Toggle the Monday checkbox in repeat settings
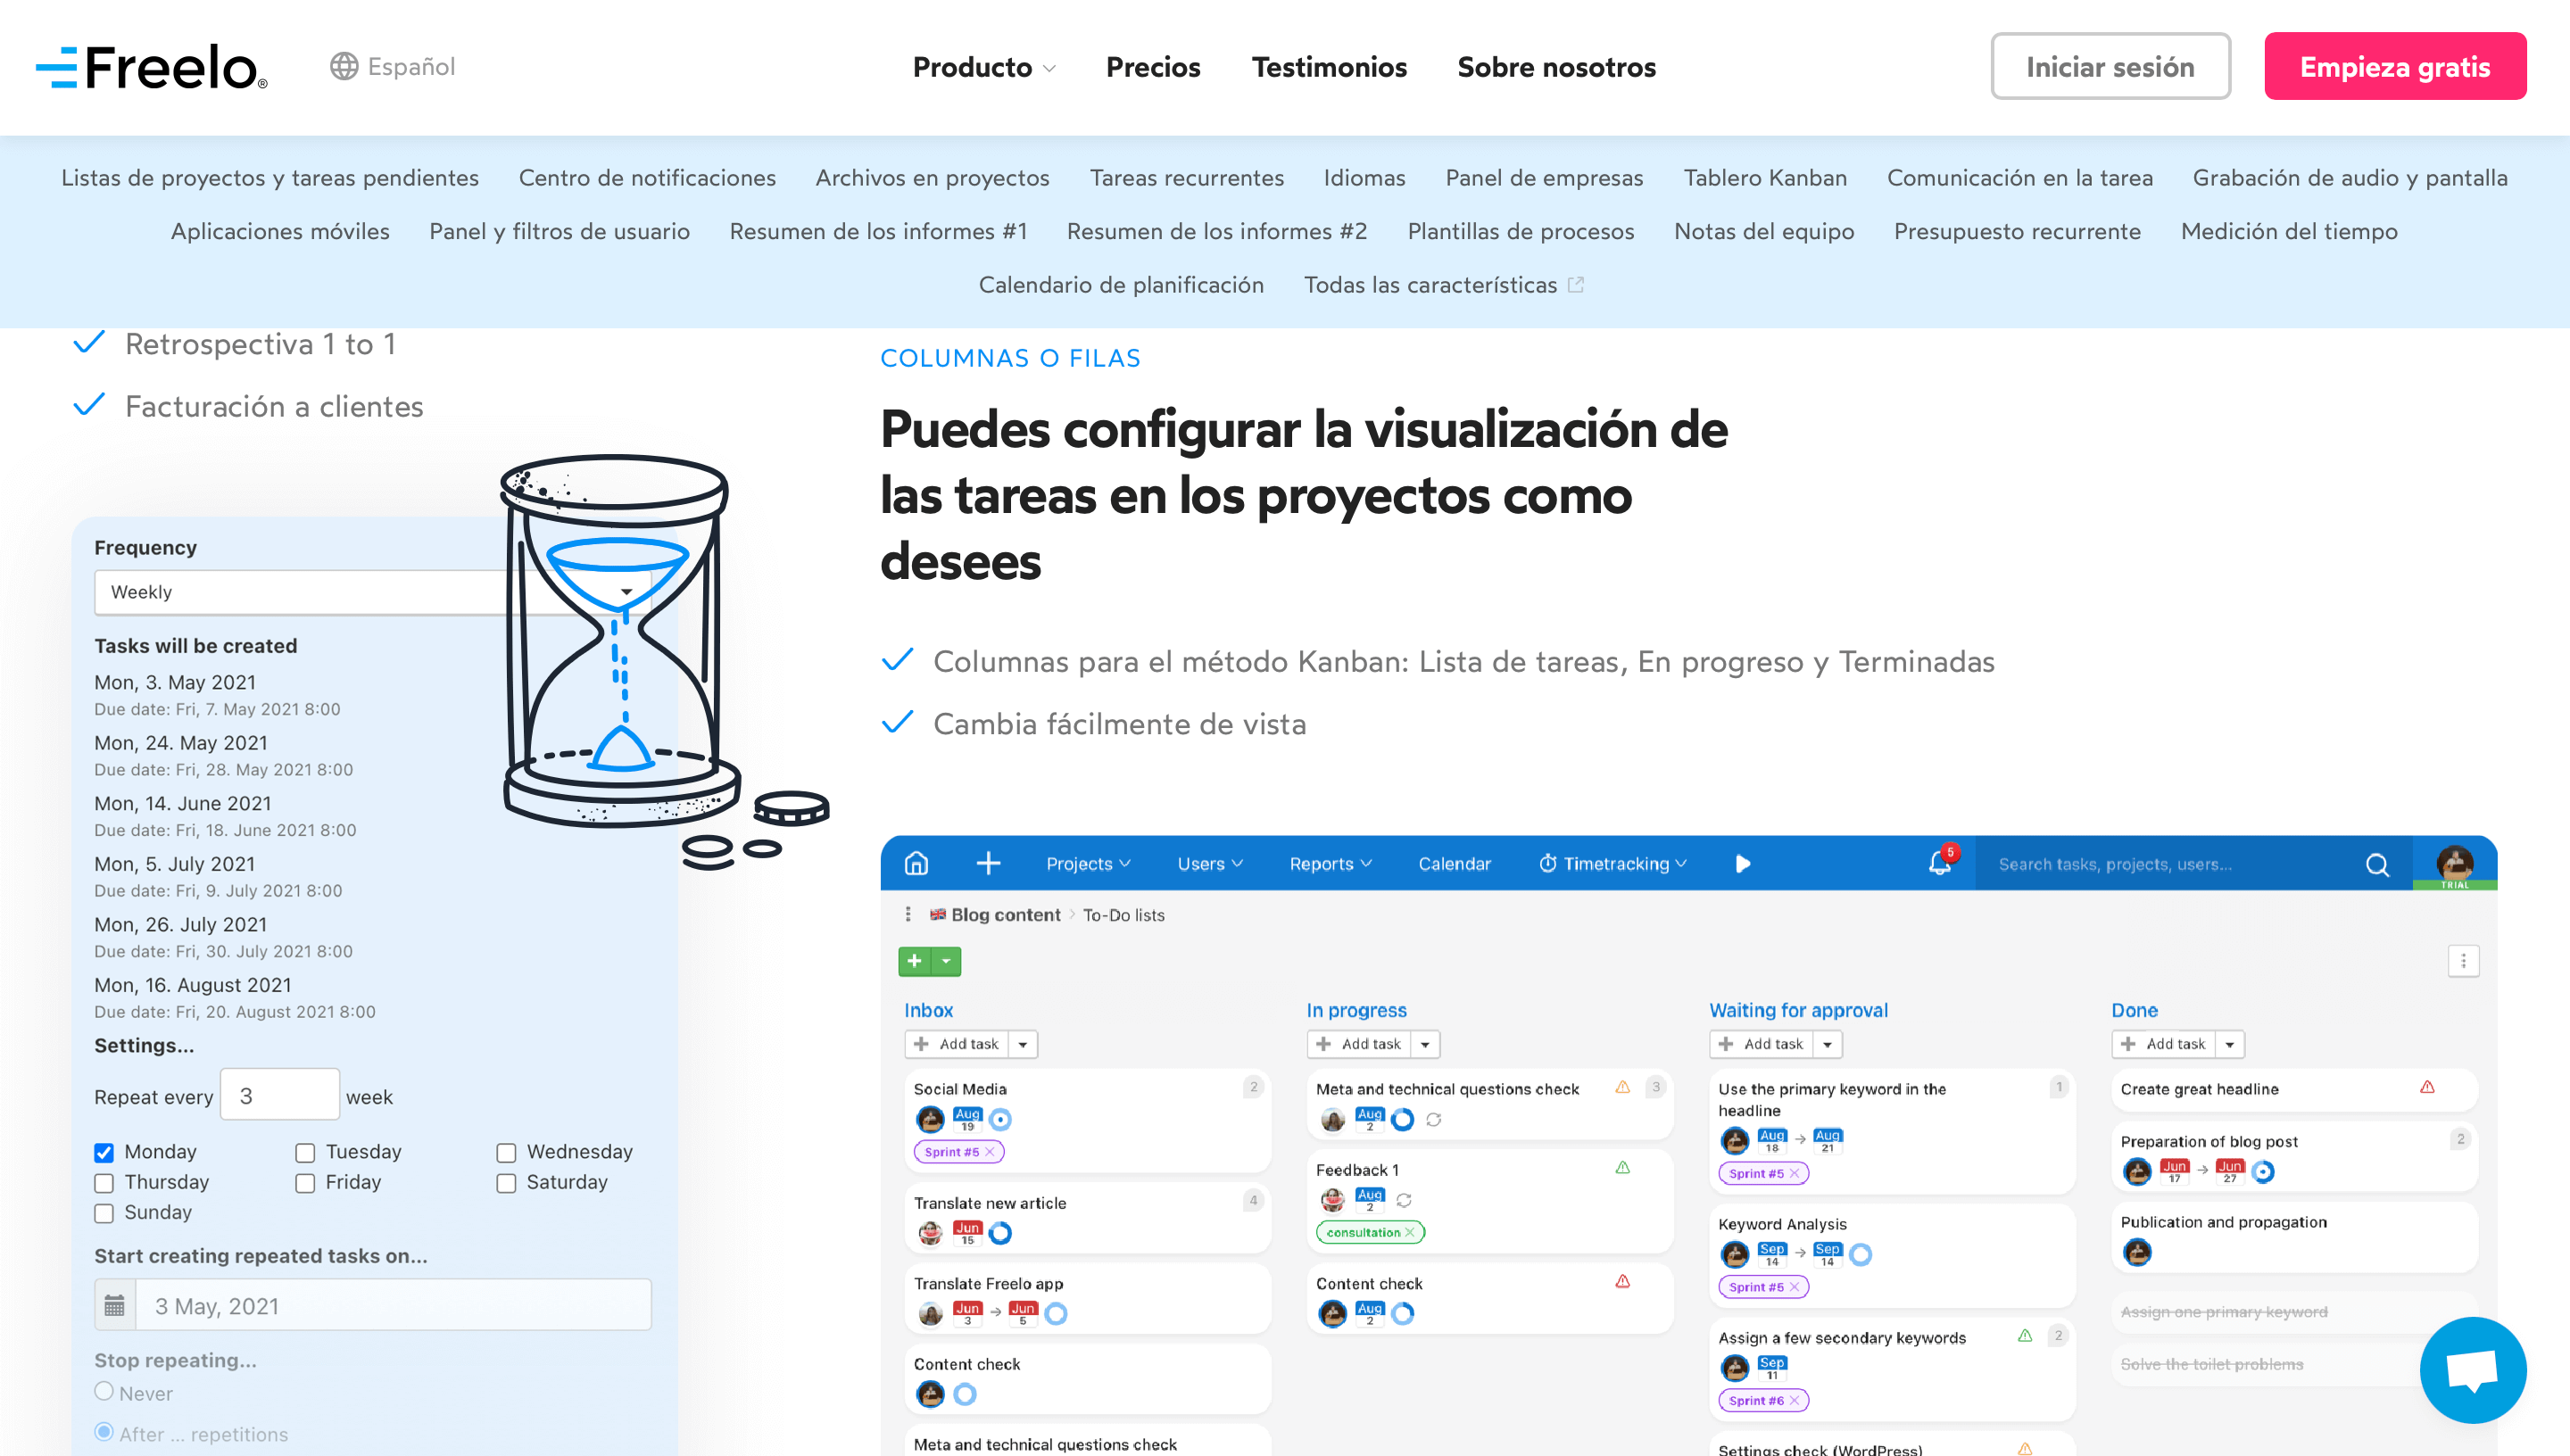Image resolution: width=2570 pixels, height=1456 pixels. [104, 1151]
